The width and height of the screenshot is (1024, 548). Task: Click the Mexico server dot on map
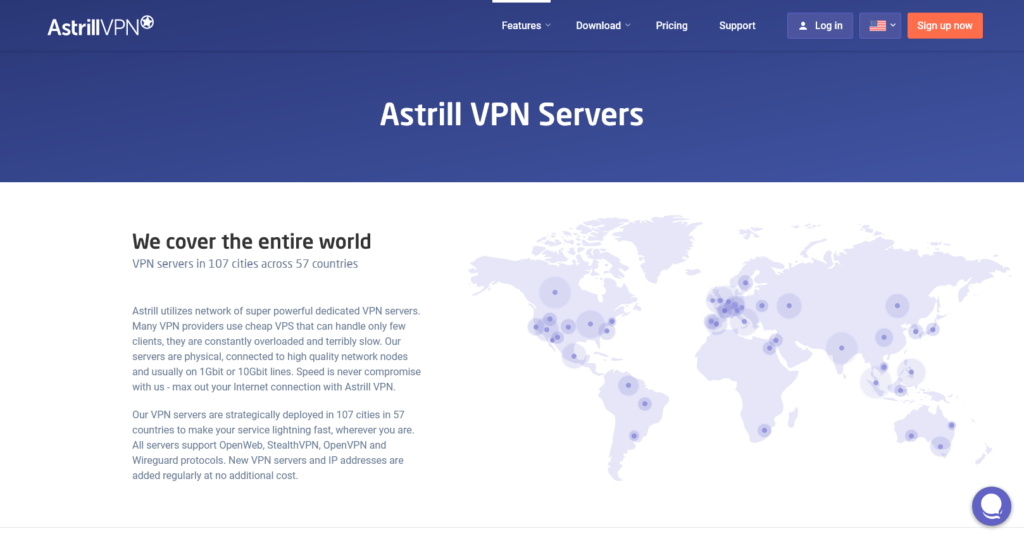(x=573, y=356)
